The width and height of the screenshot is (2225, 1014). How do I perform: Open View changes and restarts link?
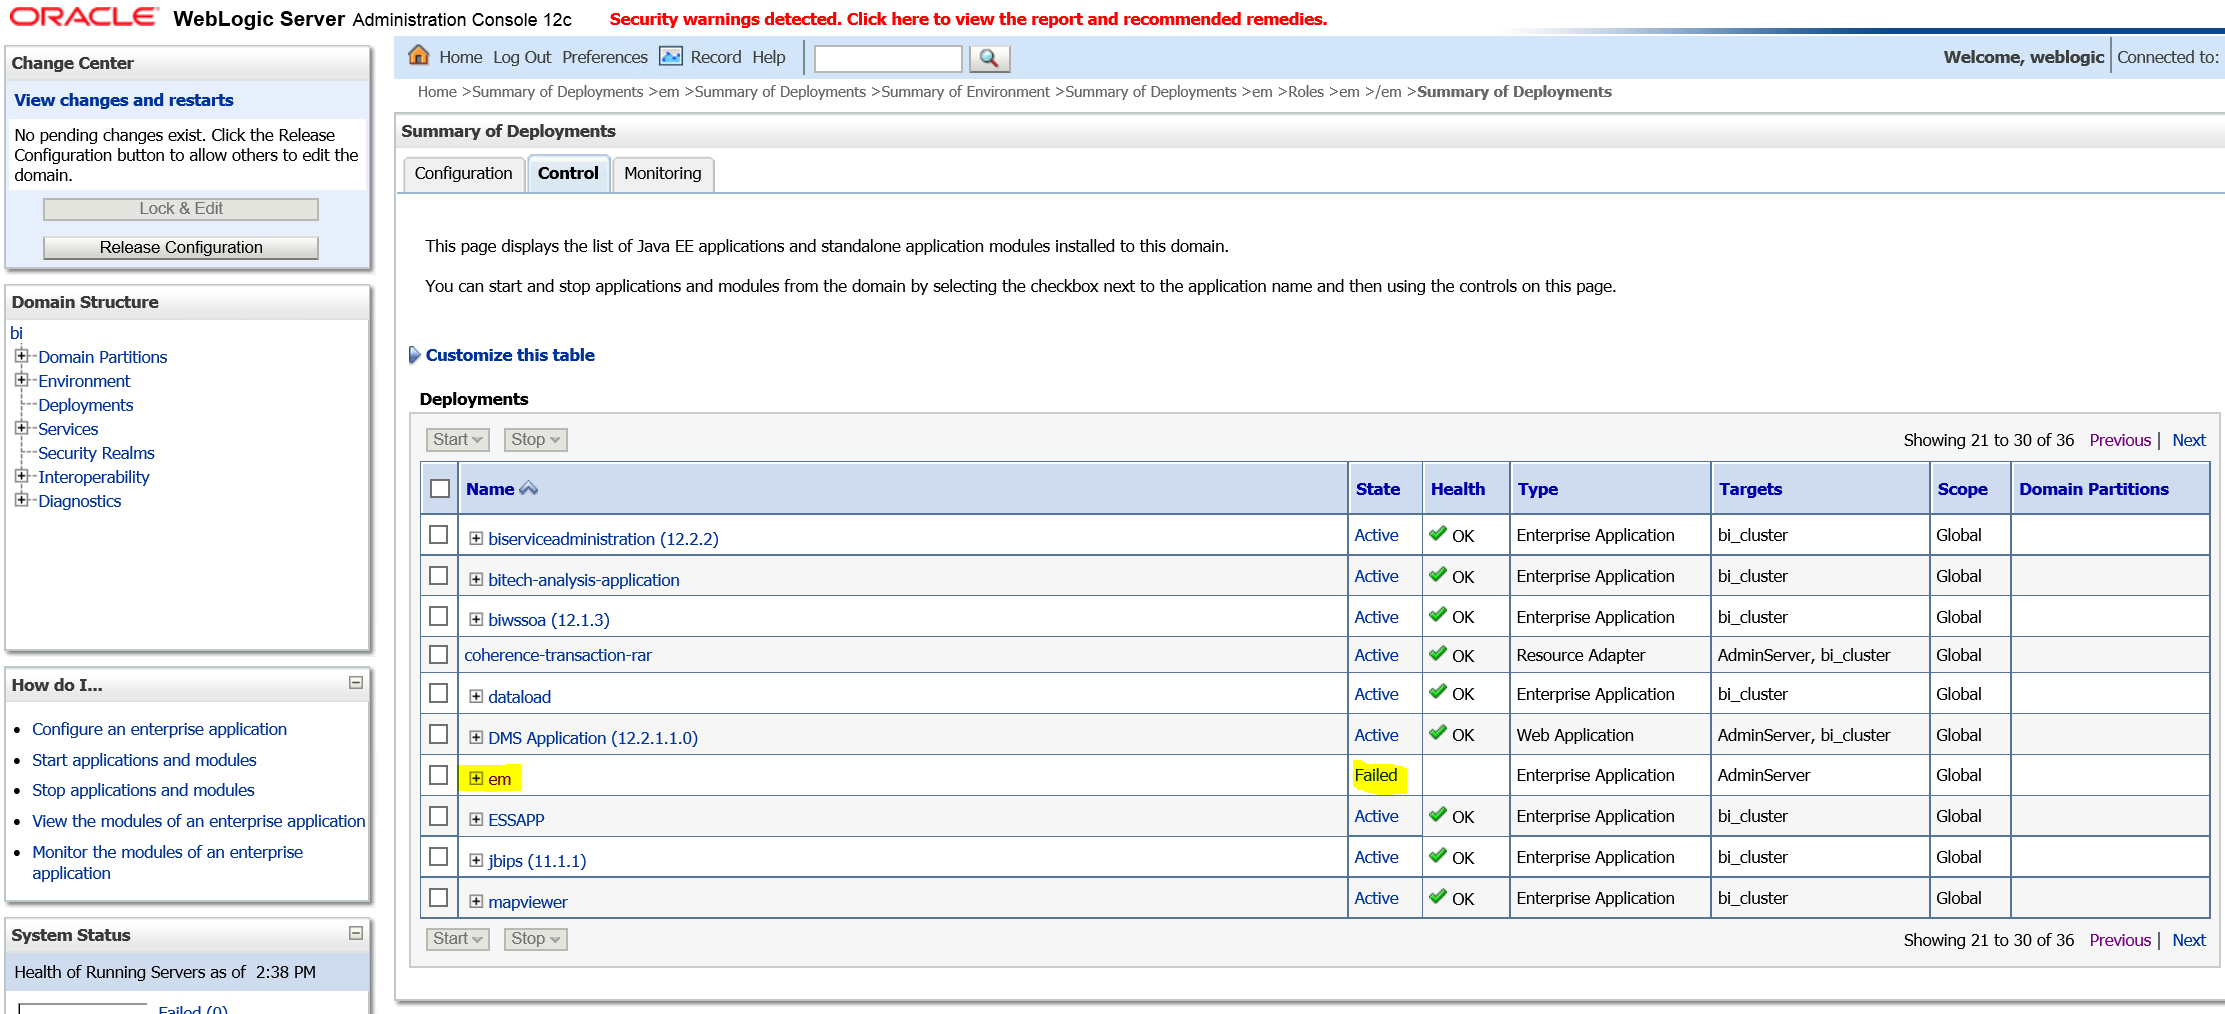pos(124,100)
